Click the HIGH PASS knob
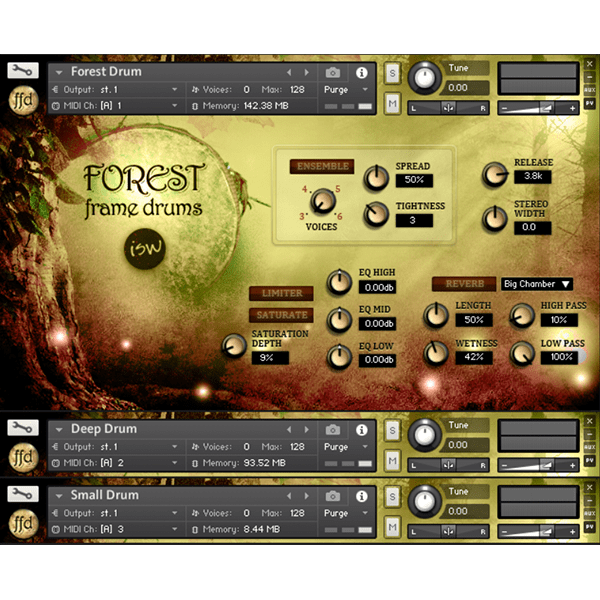600x600 pixels. [521, 316]
